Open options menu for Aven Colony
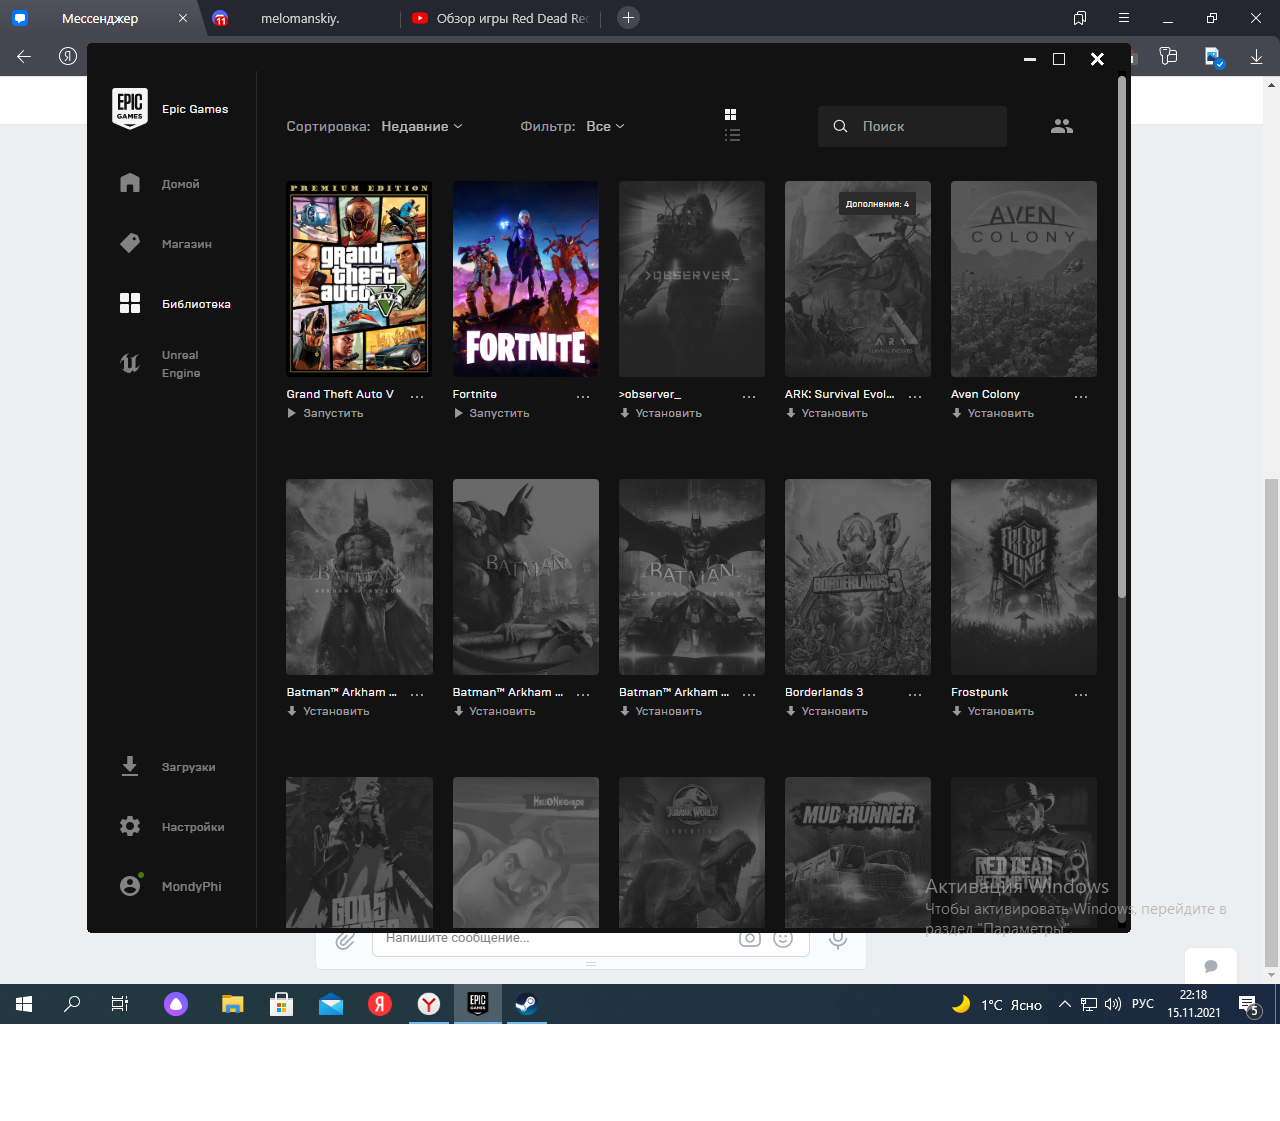 click(1081, 396)
